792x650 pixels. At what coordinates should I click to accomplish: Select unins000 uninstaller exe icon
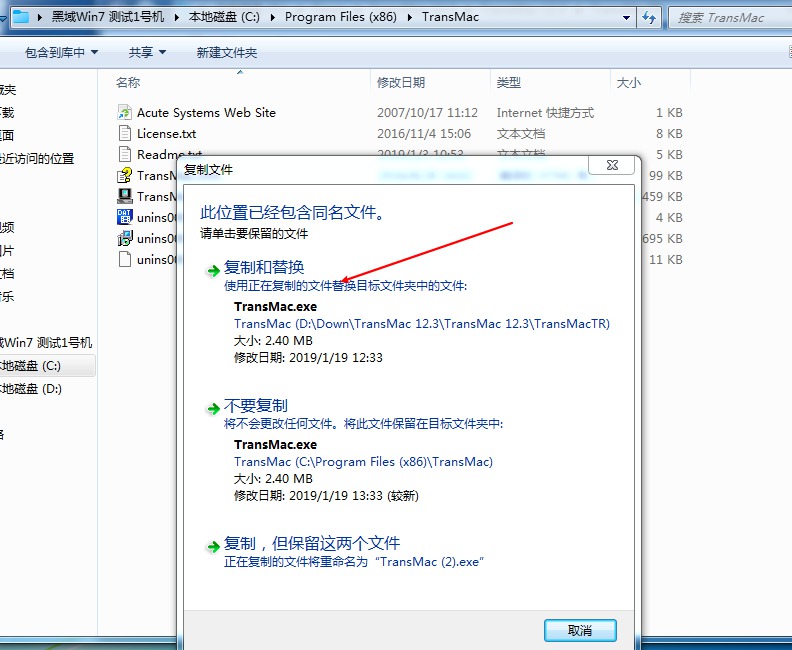click(x=125, y=238)
